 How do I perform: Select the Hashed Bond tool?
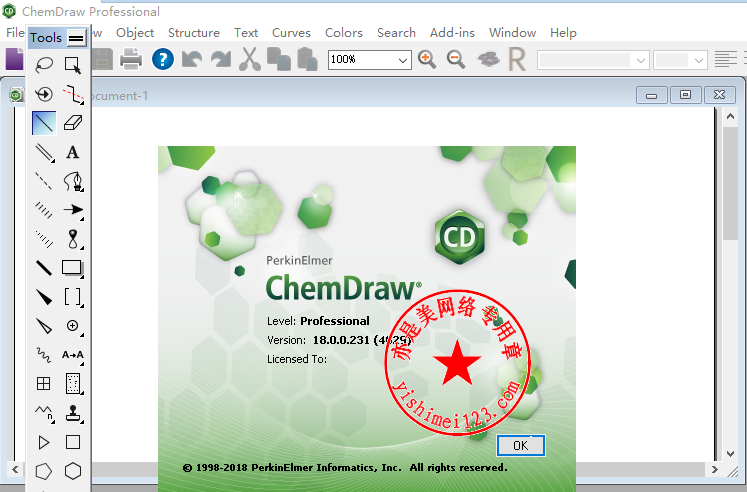44,210
